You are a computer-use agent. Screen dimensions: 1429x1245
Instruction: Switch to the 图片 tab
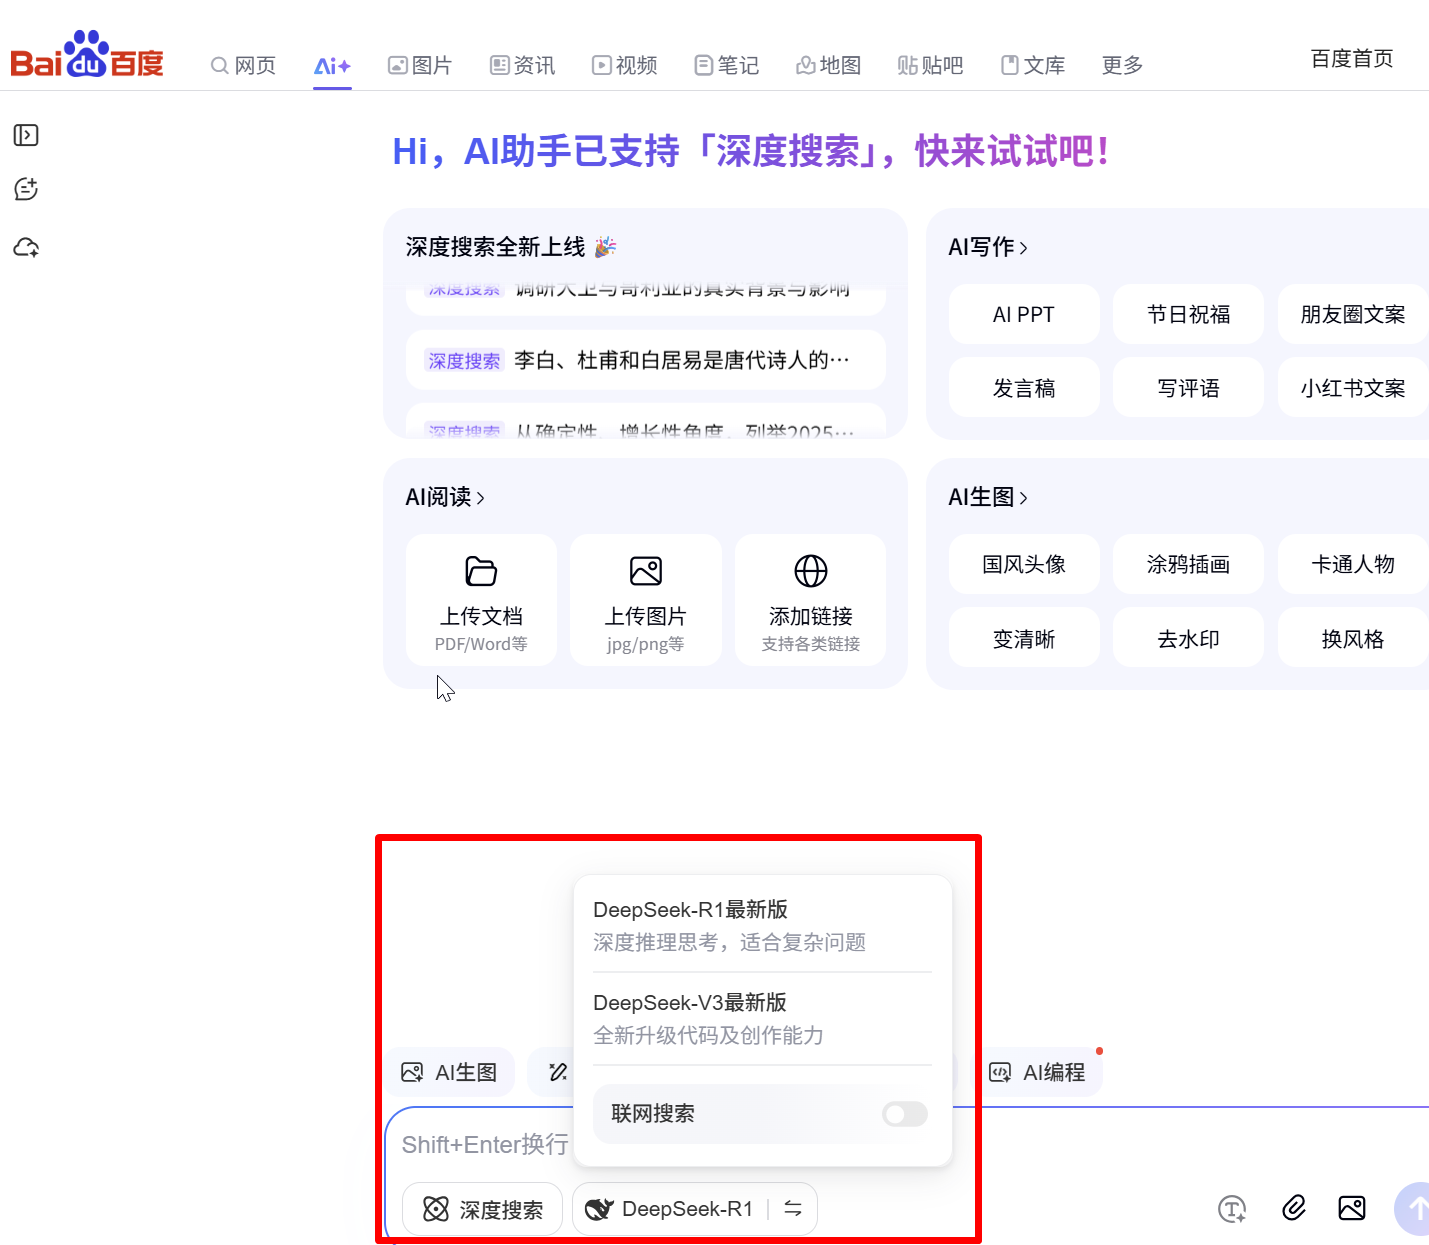420,65
